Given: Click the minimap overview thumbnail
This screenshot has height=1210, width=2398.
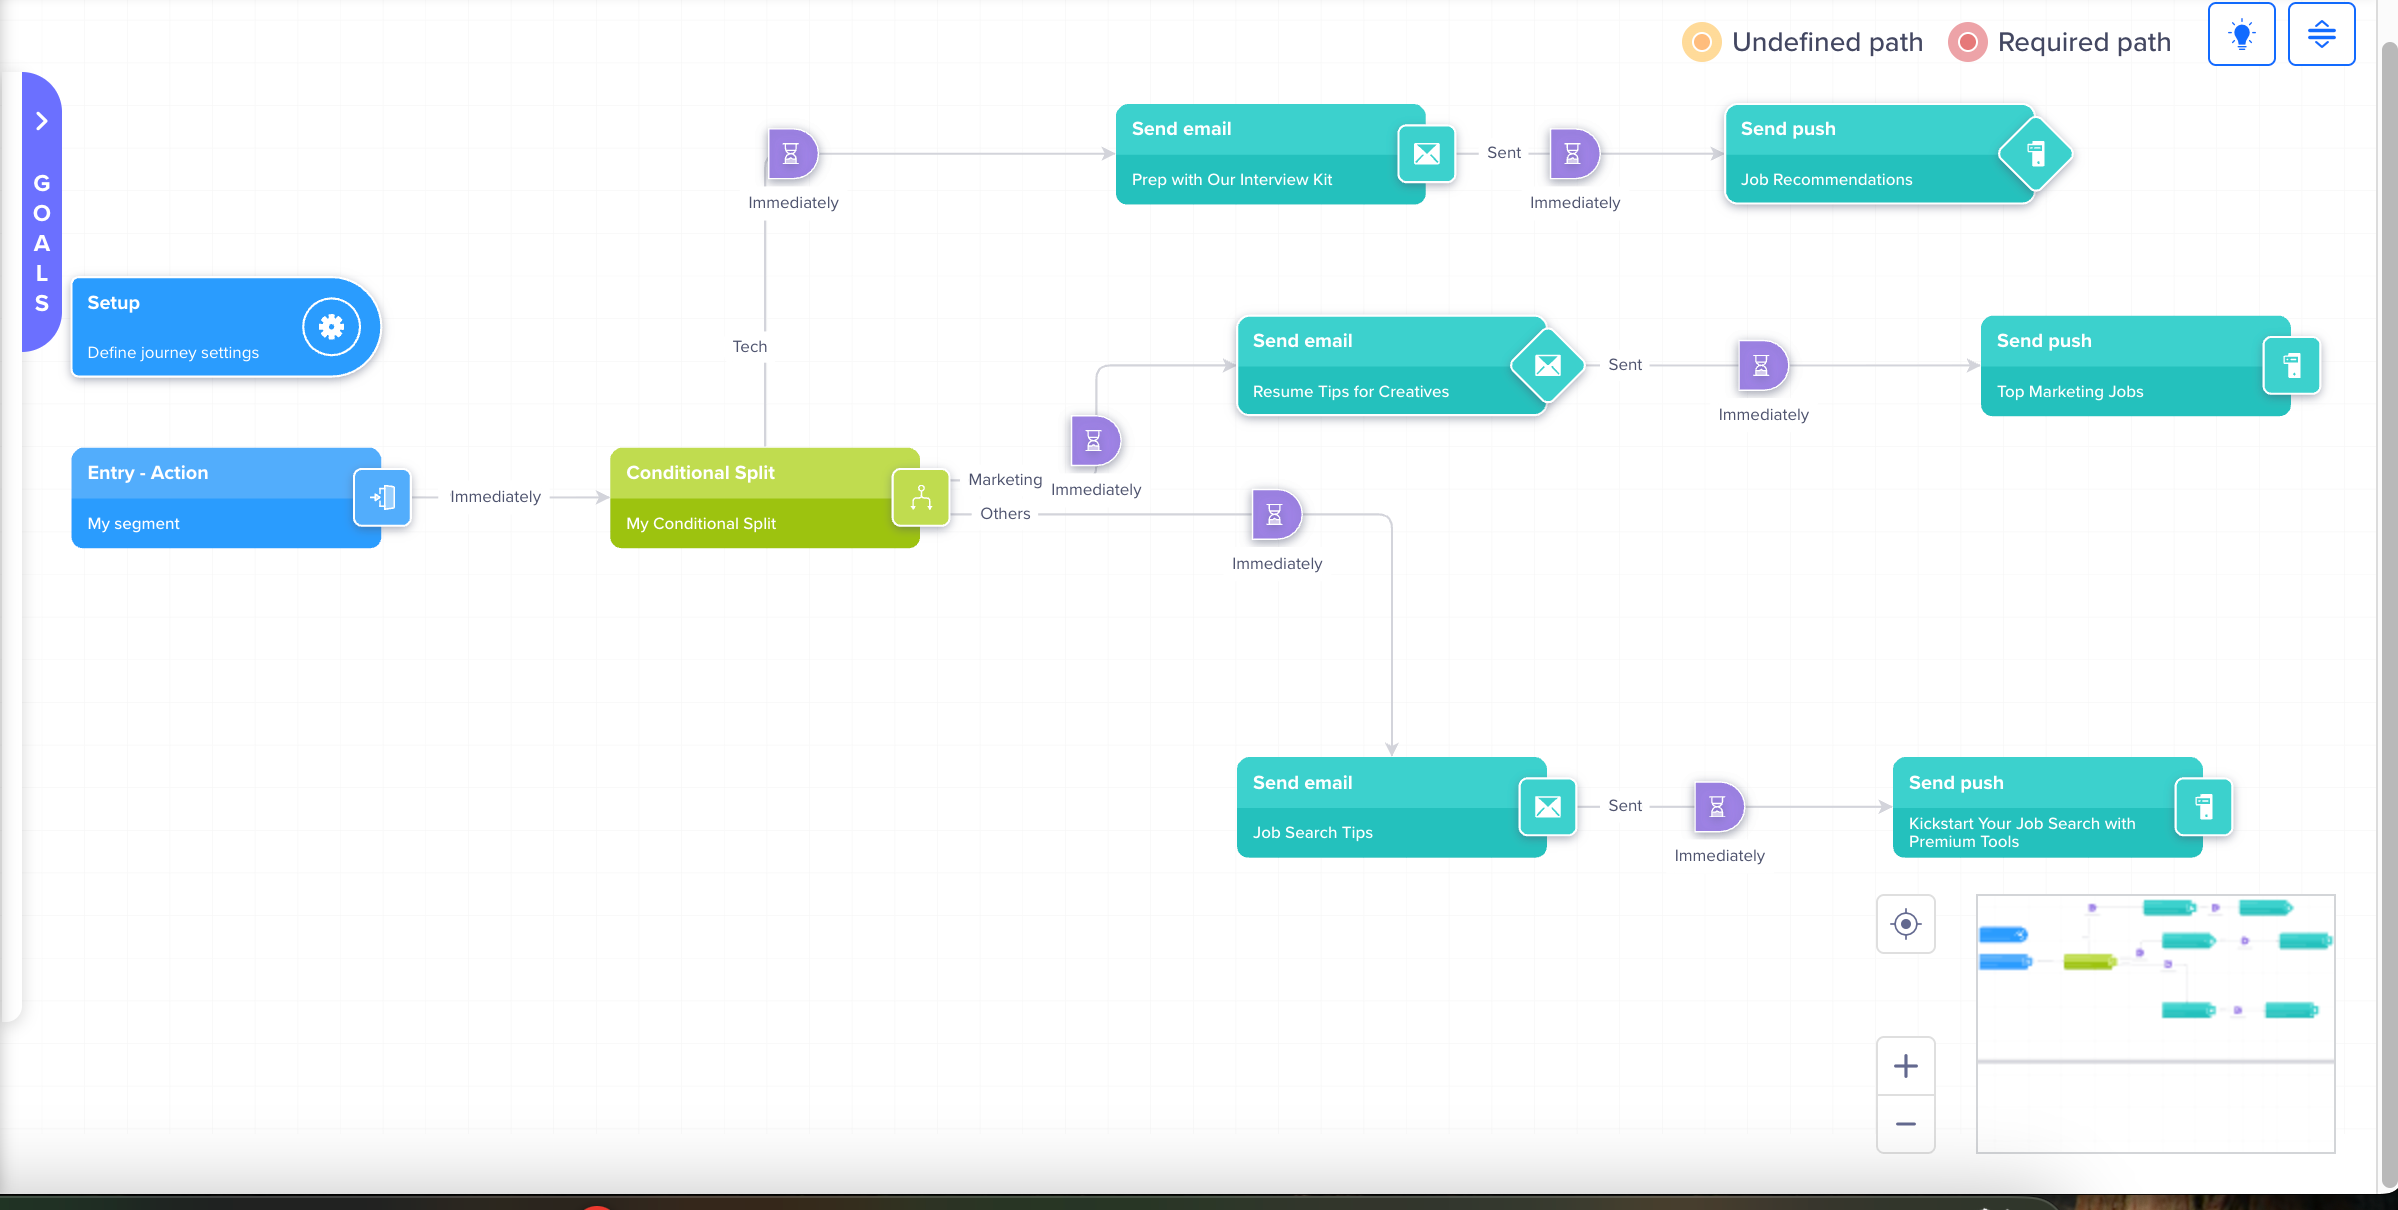Looking at the screenshot, I should 2155,1022.
